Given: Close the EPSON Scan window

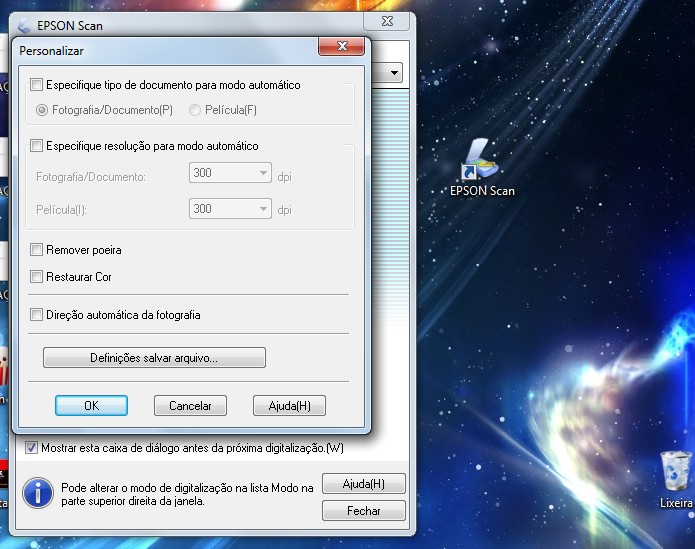Looking at the screenshot, I should click(x=387, y=21).
